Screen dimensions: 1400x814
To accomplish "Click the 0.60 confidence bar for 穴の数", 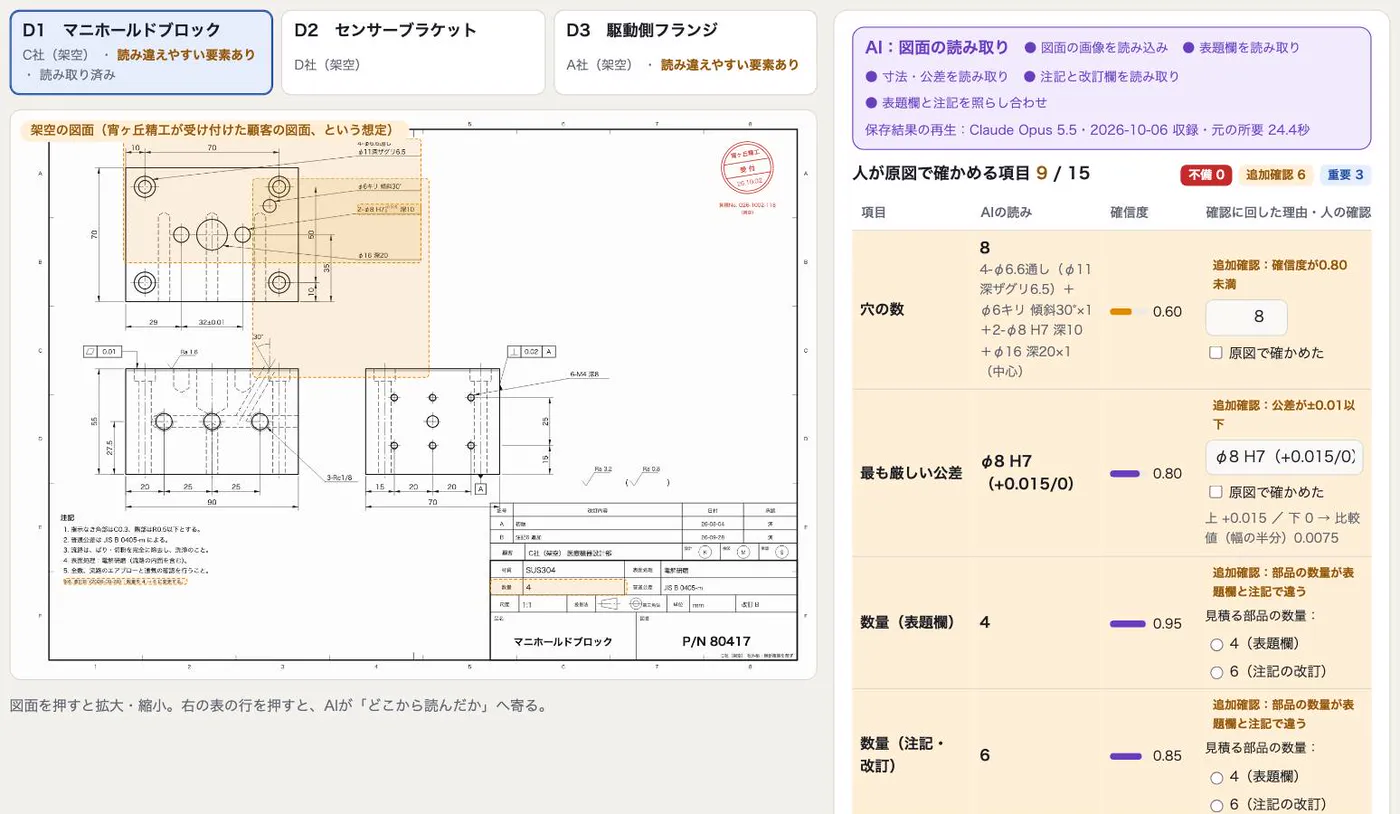I will (1127, 312).
